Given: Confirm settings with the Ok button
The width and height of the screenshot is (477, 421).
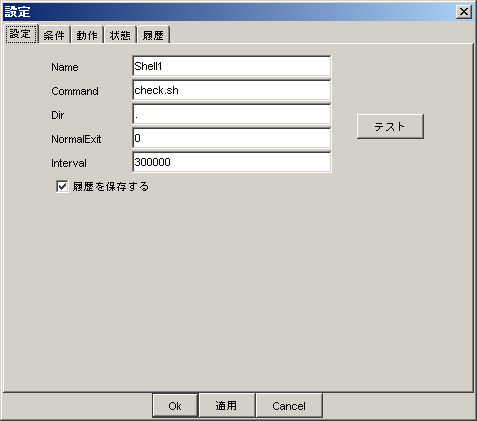Looking at the screenshot, I should pyautogui.click(x=175, y=406).
